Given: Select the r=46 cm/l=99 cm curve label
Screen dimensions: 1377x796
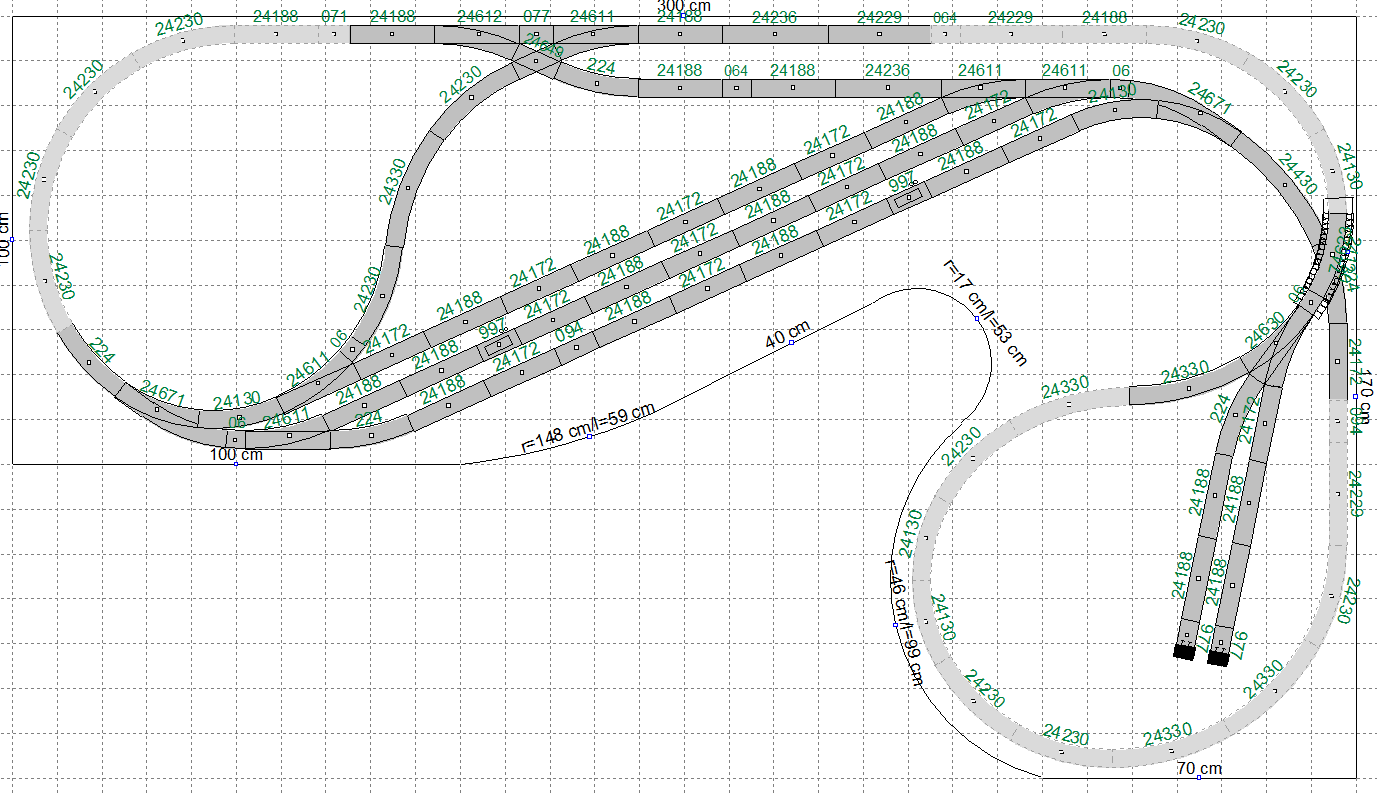Looking at the screenshot, I should (905, 621).
